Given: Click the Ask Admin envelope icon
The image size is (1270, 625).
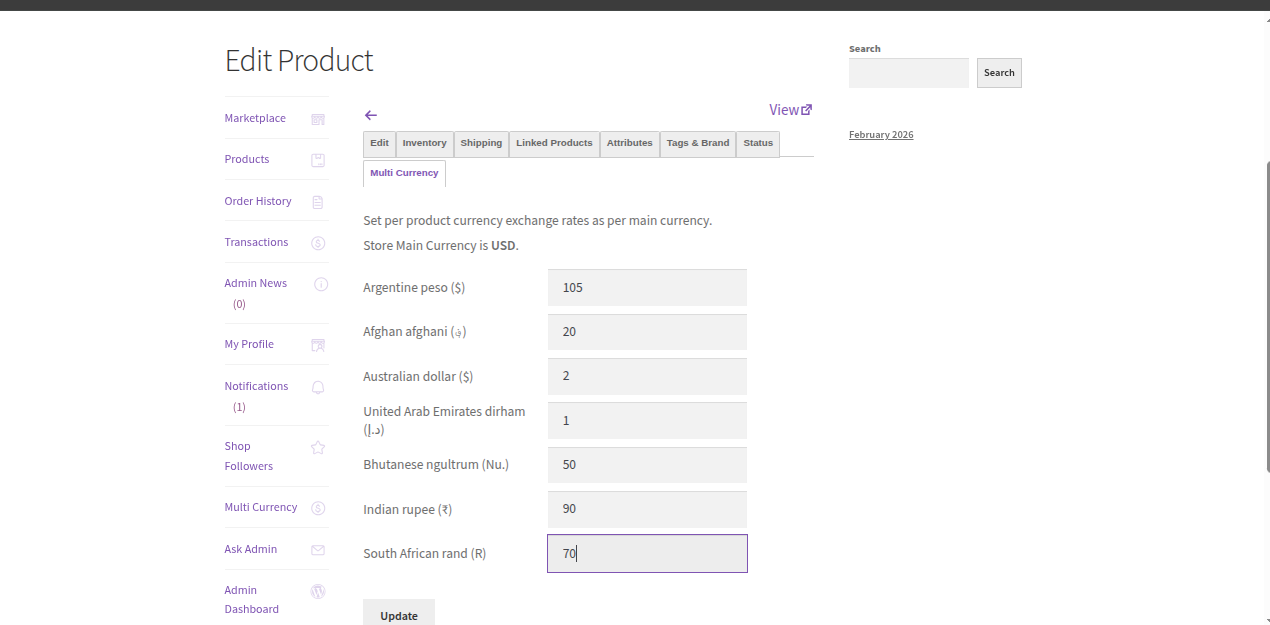Looking at the screenshot, I should (318, 550).
